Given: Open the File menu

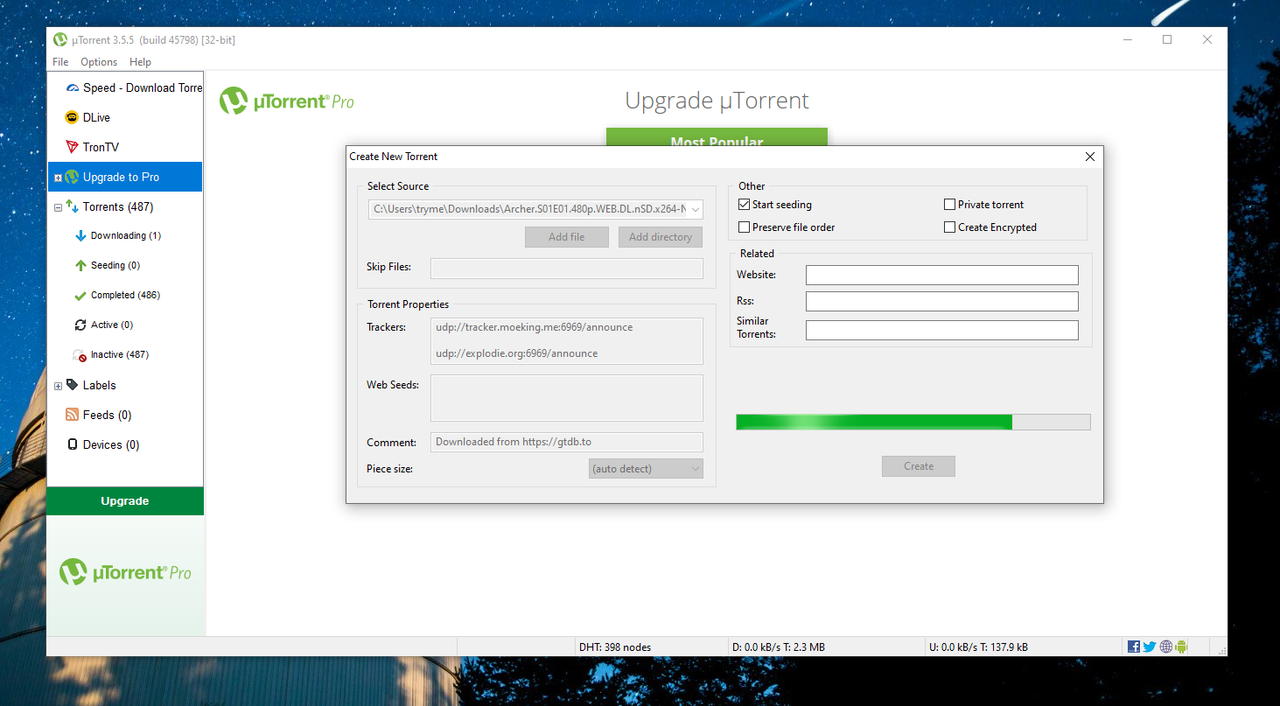Looking at the screenshot, I should (61, 62).
